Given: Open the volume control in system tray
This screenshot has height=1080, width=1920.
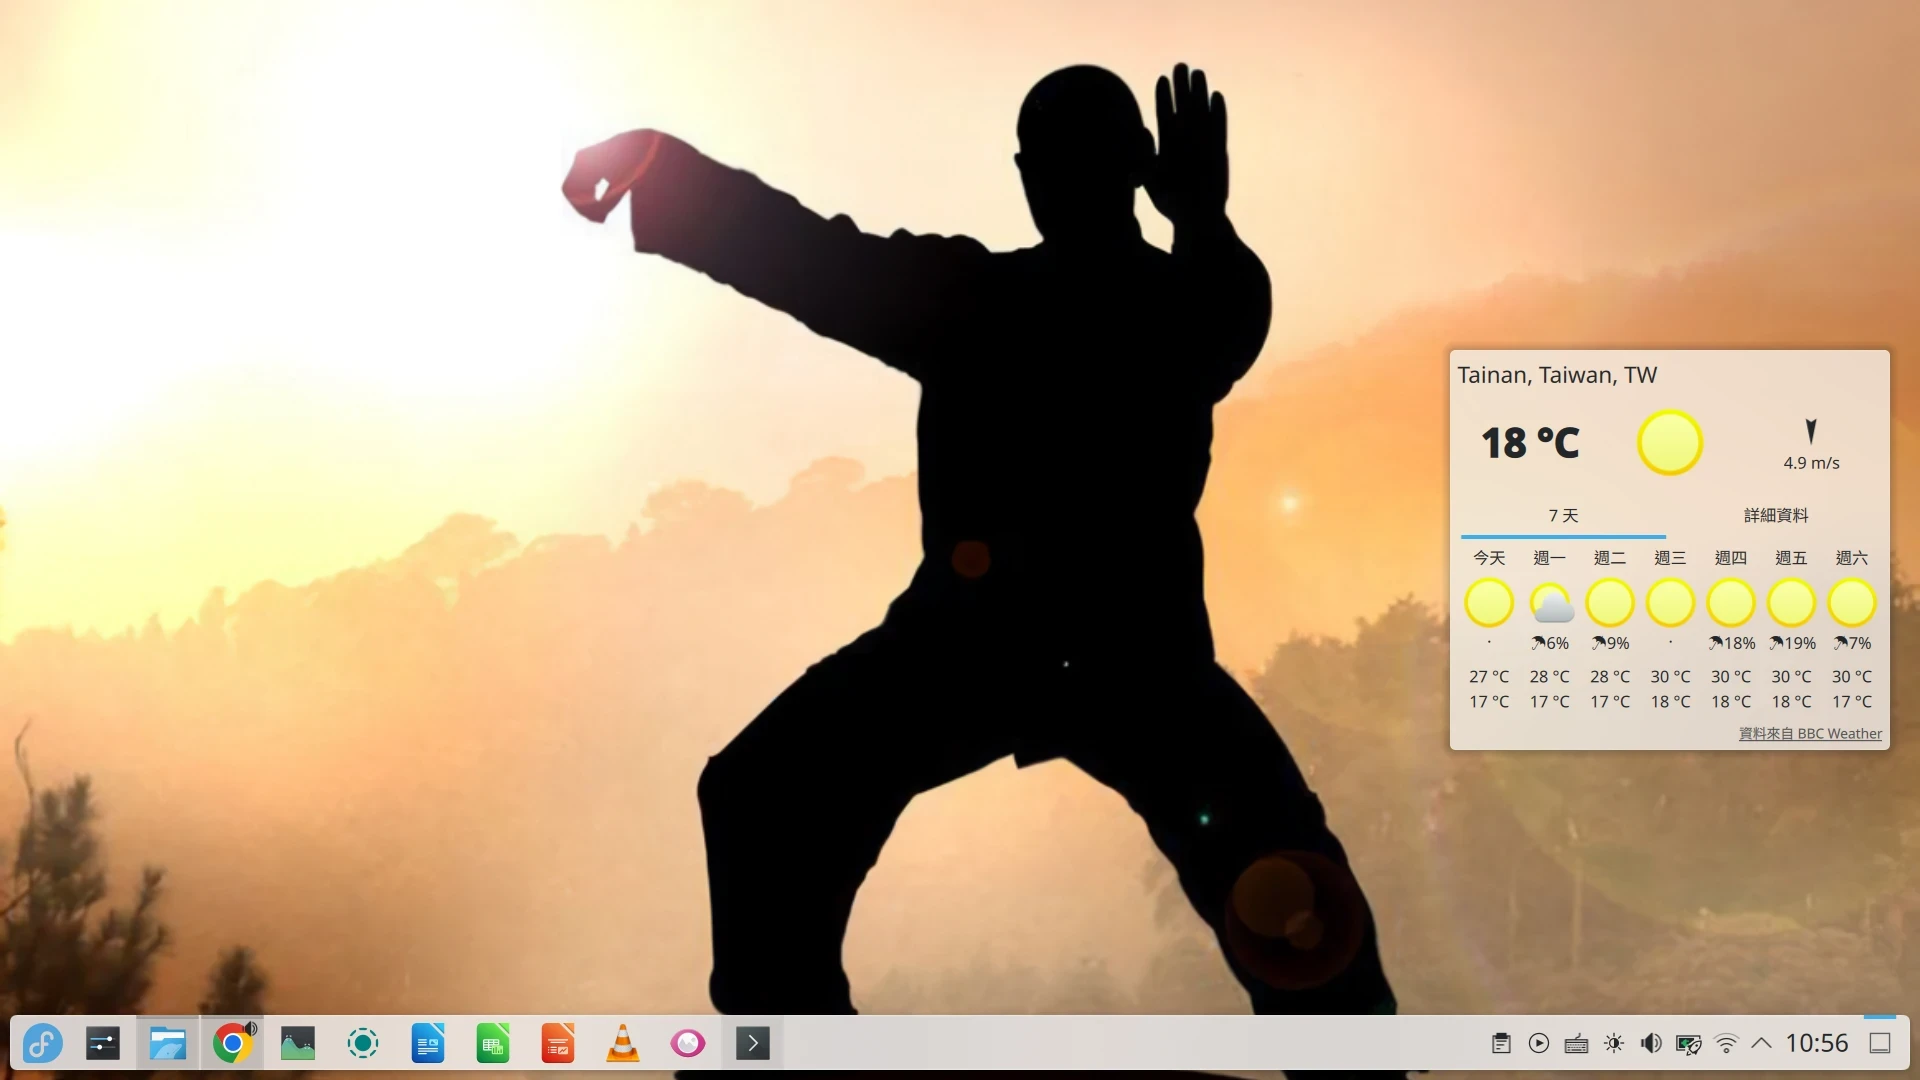Looking at the screenshot, I should pyautogui.click(x=1651, y=1043).
